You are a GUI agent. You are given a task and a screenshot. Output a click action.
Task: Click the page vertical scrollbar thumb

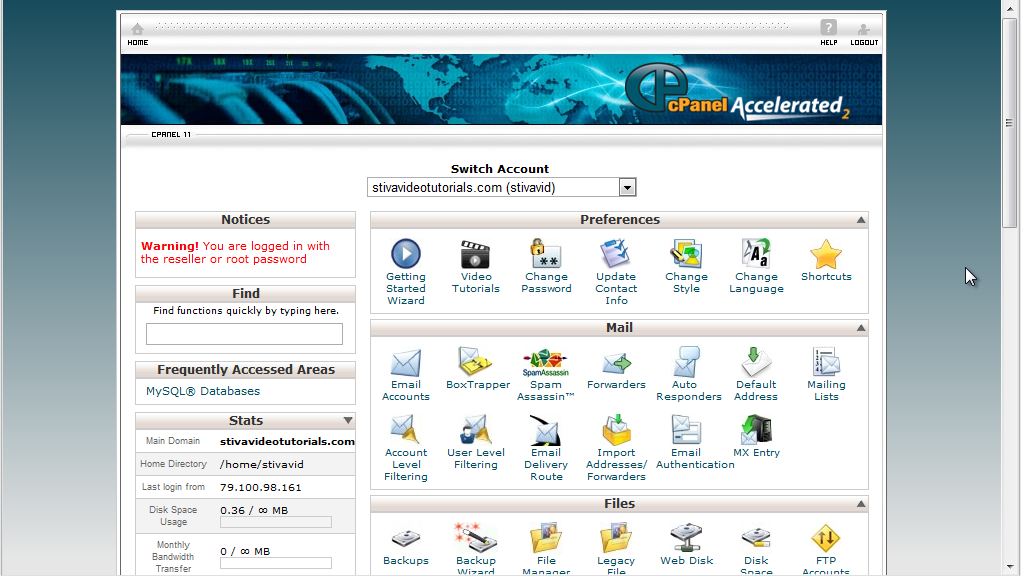[1010, 123]
